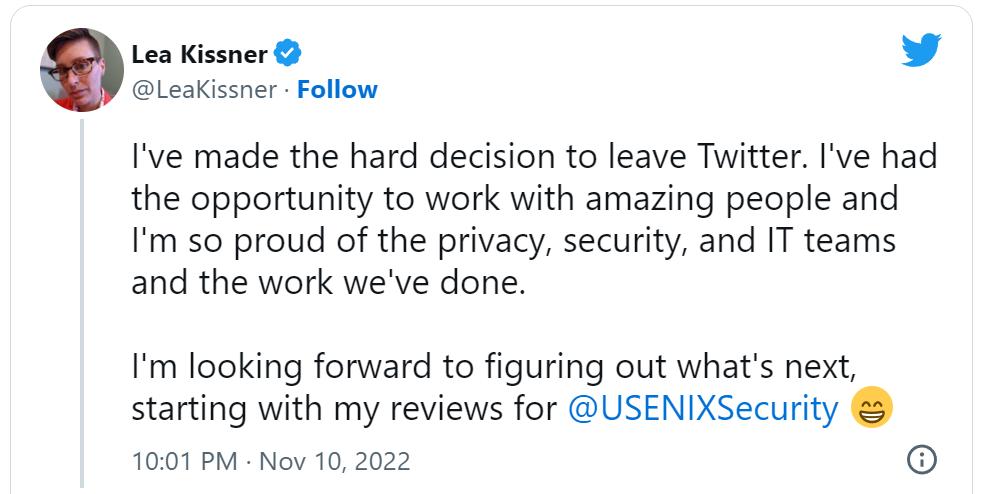
Task: Click the text "starting with my reviews for"
Action: point(343,409)
